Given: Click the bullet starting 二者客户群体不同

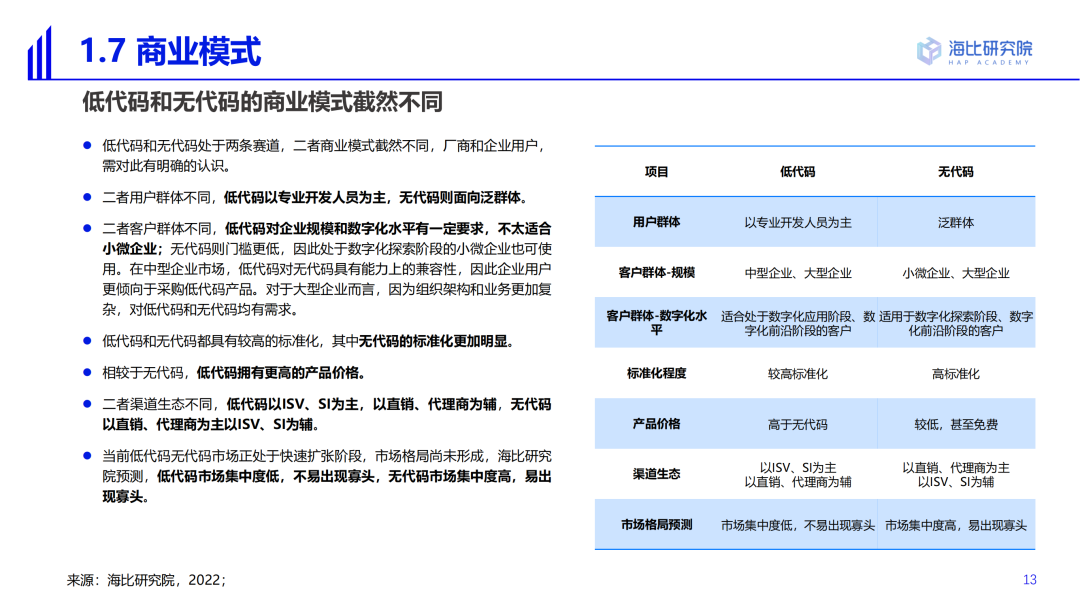Looking at the screenshot, I should click(326, 269).
